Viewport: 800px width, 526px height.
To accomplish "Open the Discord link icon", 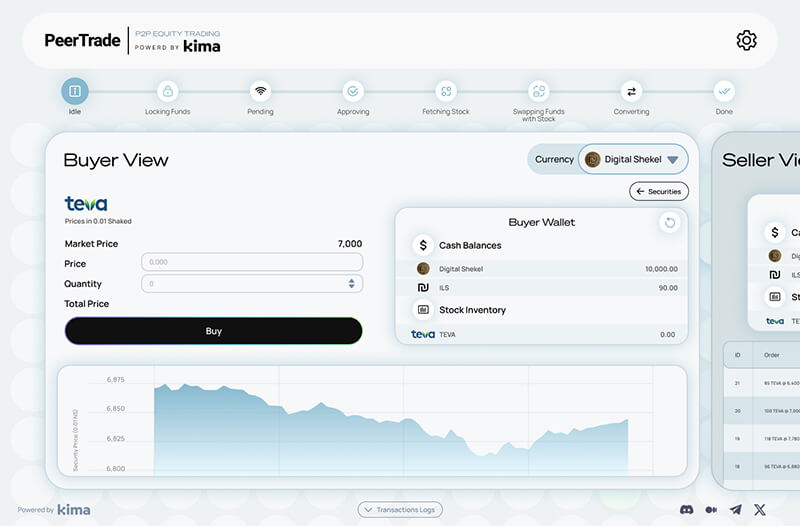I will (x=687, y=510).
